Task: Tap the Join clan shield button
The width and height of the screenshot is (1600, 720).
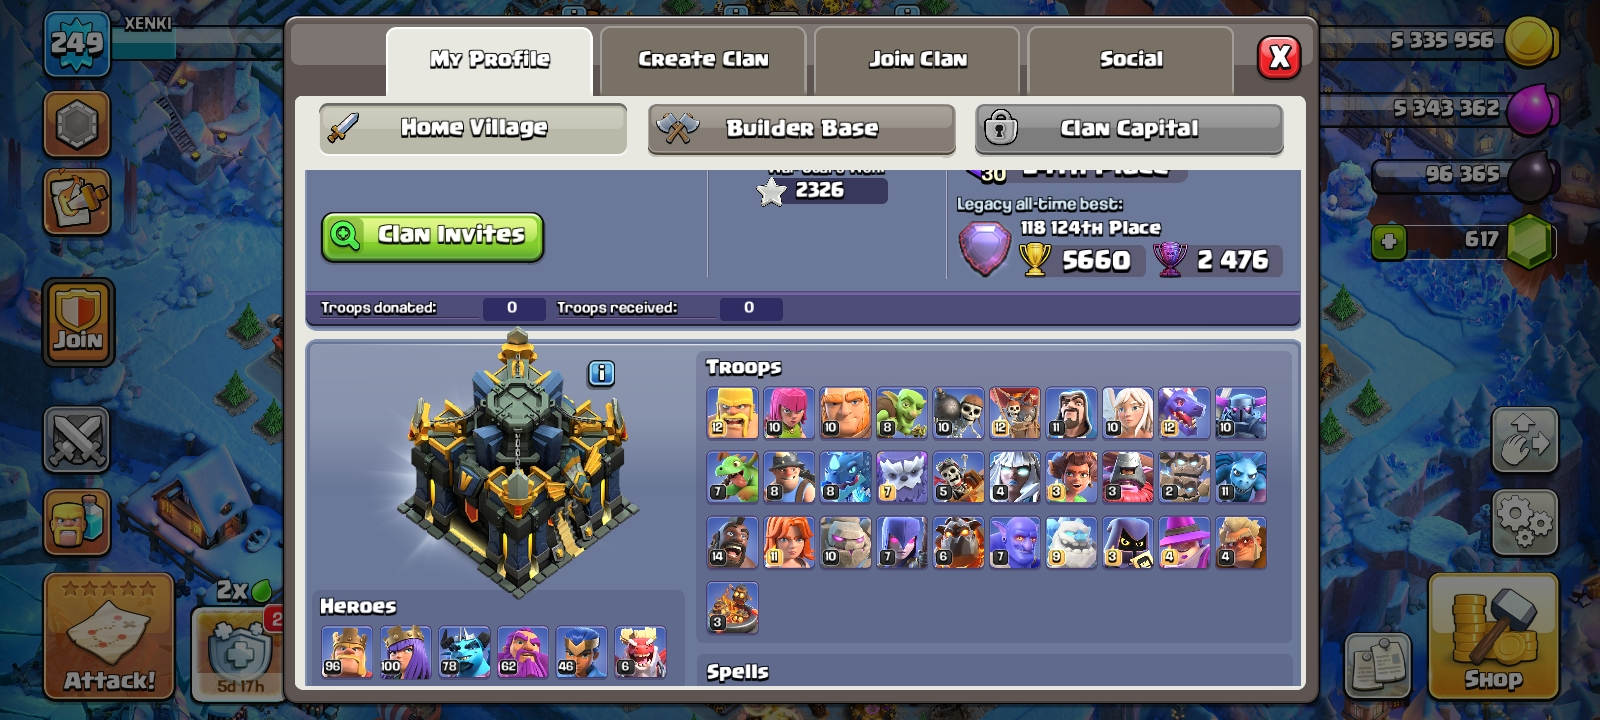Action: click(78, 321)
